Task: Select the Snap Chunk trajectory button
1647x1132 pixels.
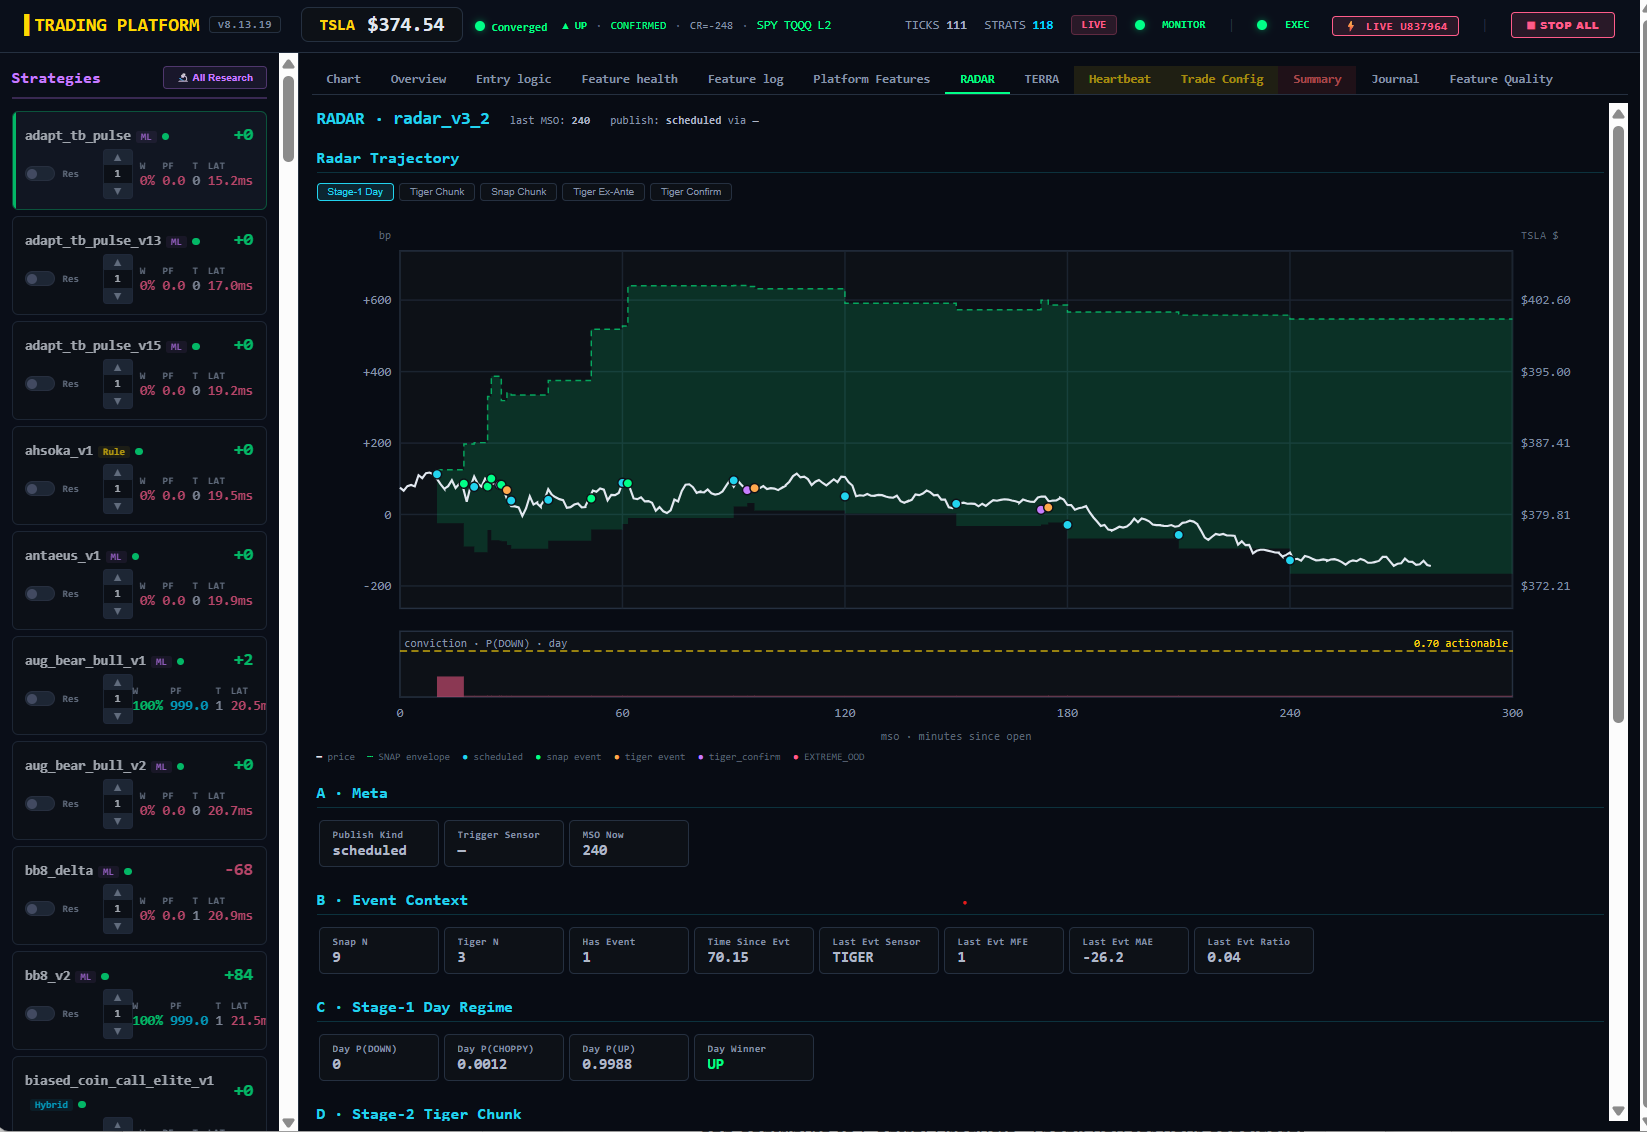Action: [519, 192]
